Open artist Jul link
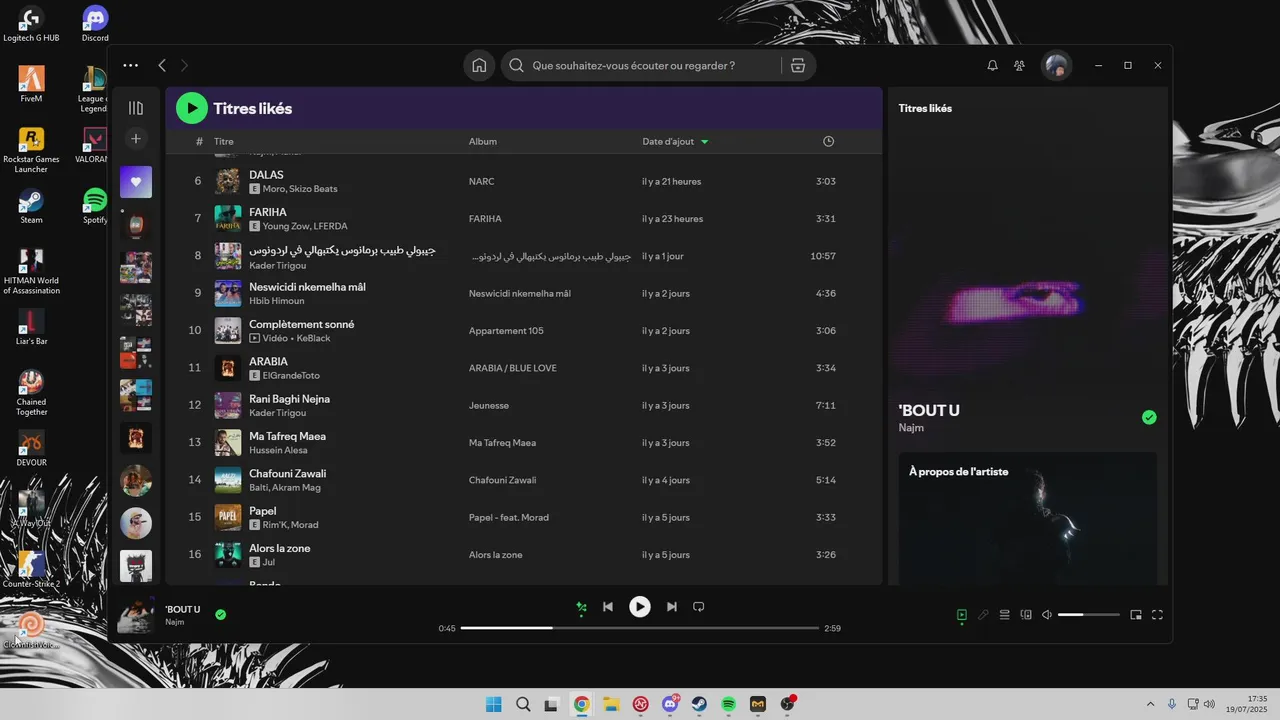This screenshot has width=1280, height=720. click(x=268, y=562)
